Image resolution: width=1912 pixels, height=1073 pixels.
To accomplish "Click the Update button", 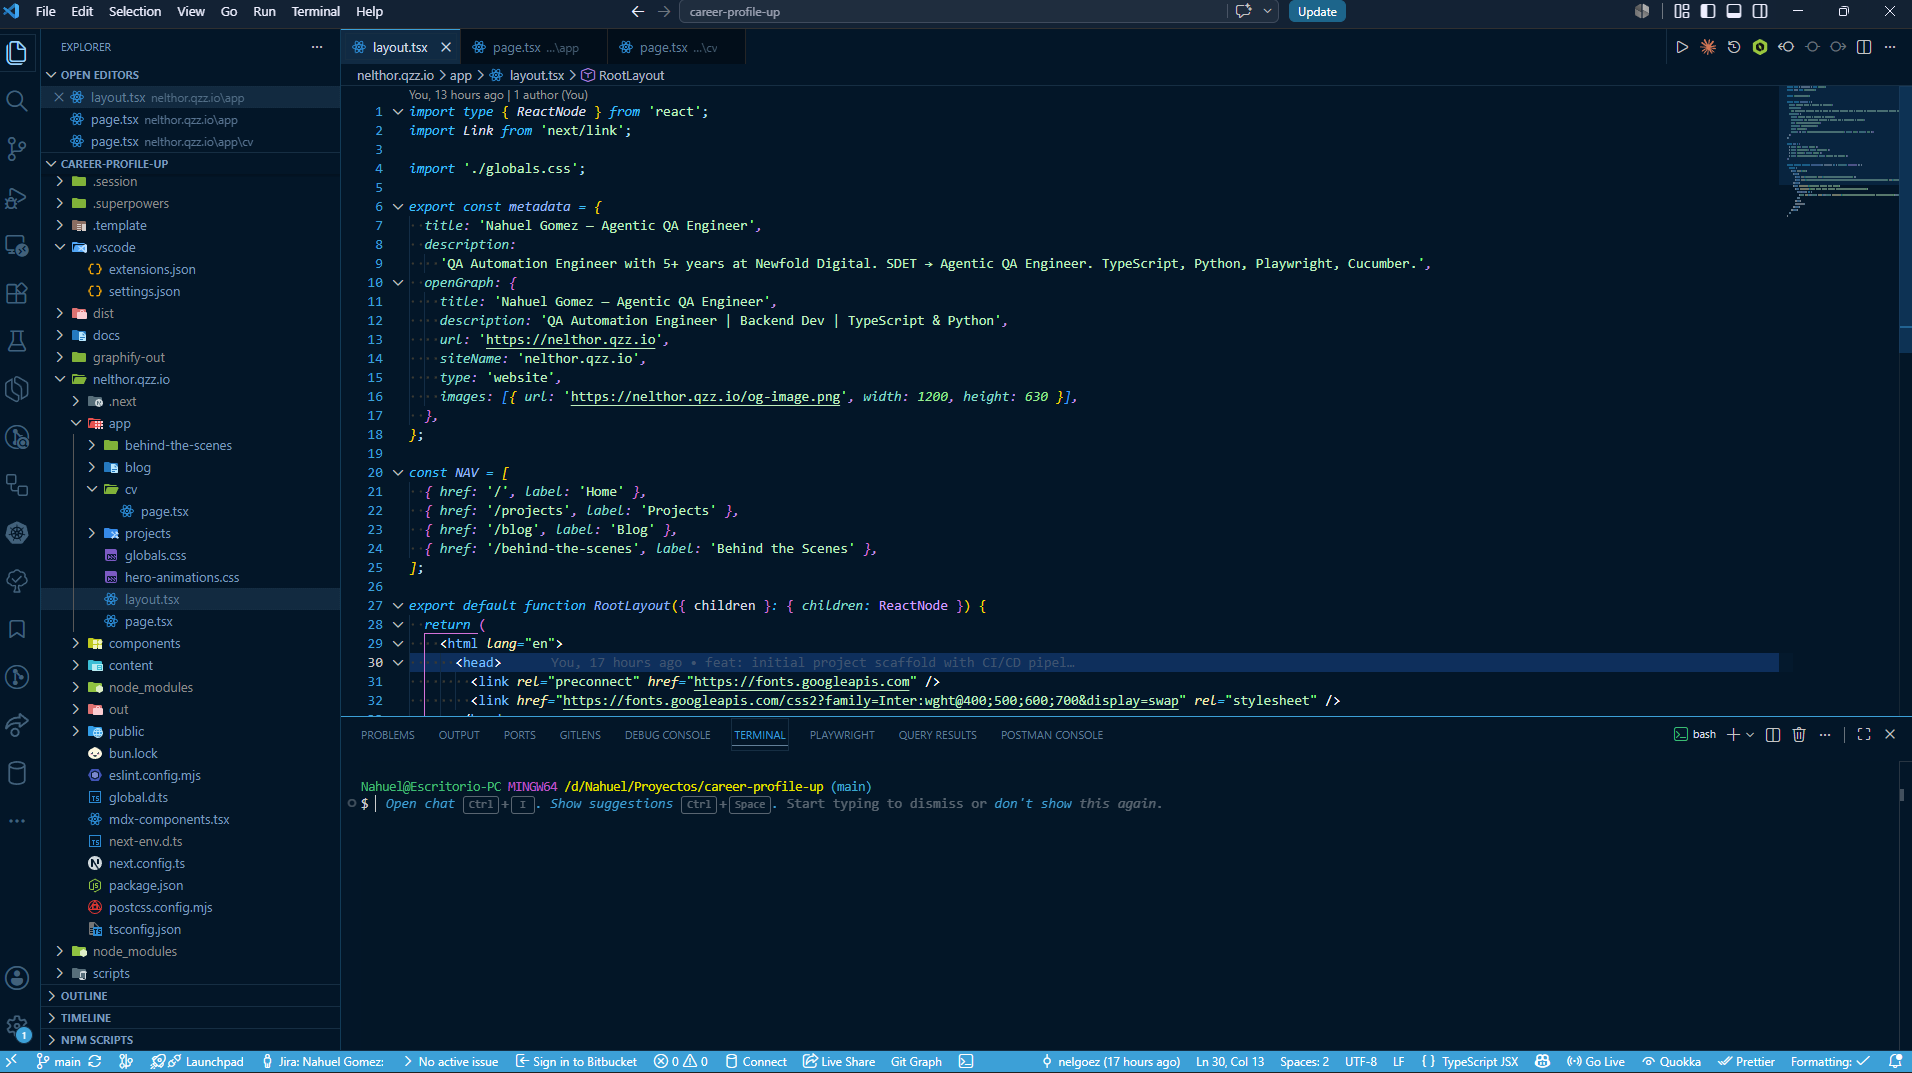I will tap(1317, 12).
